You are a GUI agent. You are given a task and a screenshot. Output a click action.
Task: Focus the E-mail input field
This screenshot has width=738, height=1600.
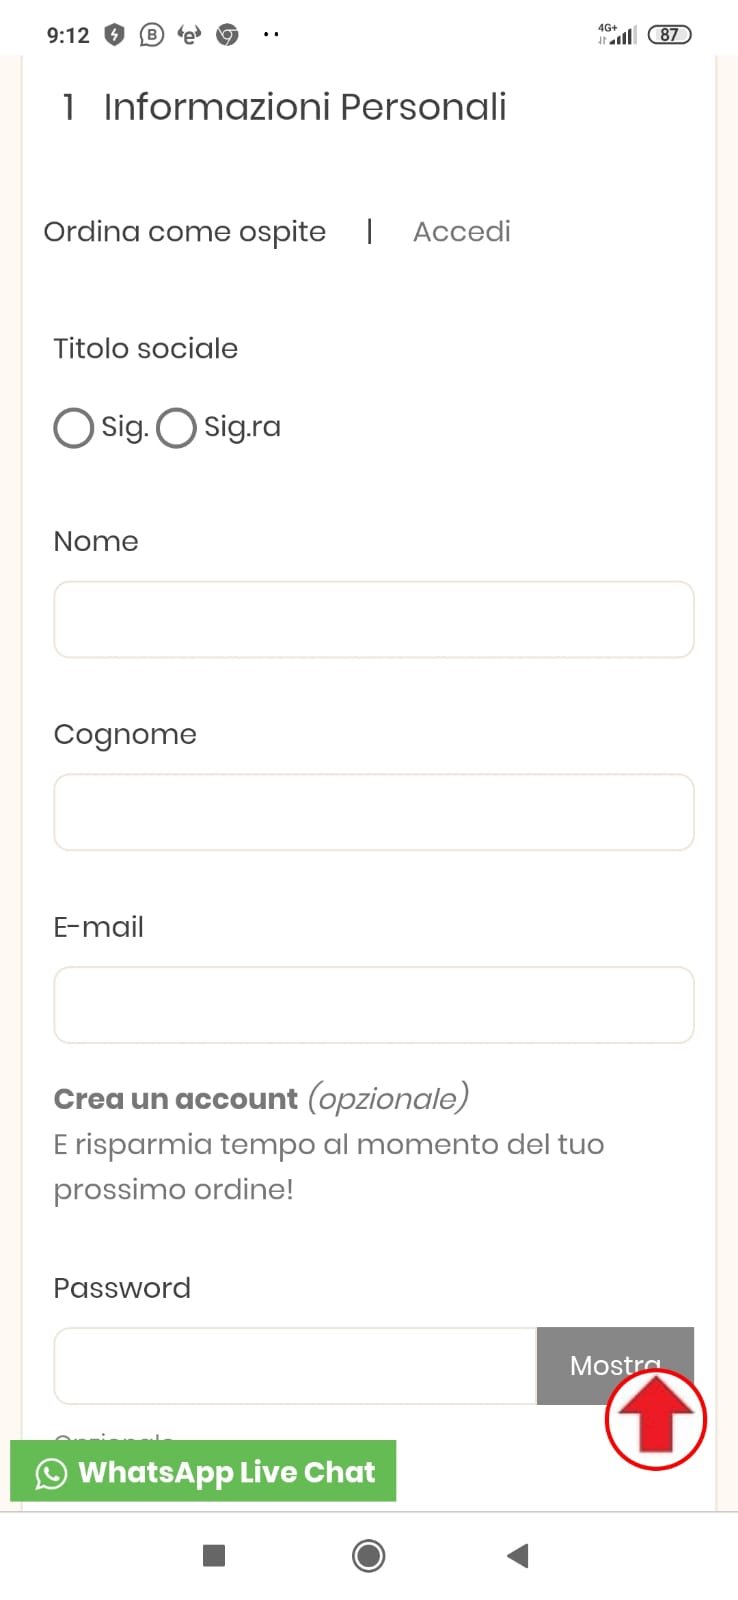[373, 1005]
